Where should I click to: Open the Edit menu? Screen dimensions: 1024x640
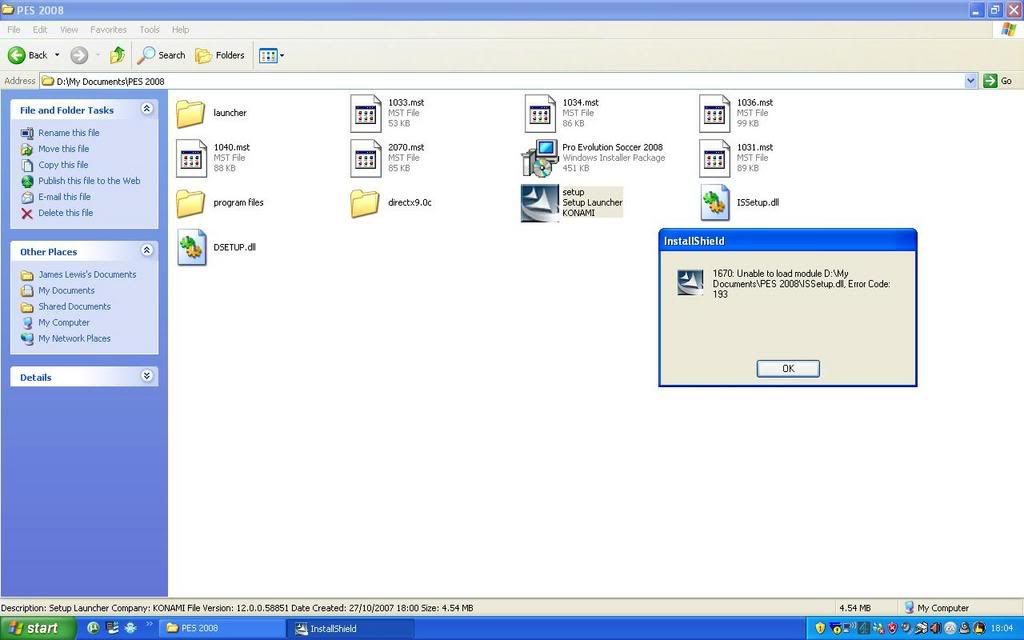(40, 29)
